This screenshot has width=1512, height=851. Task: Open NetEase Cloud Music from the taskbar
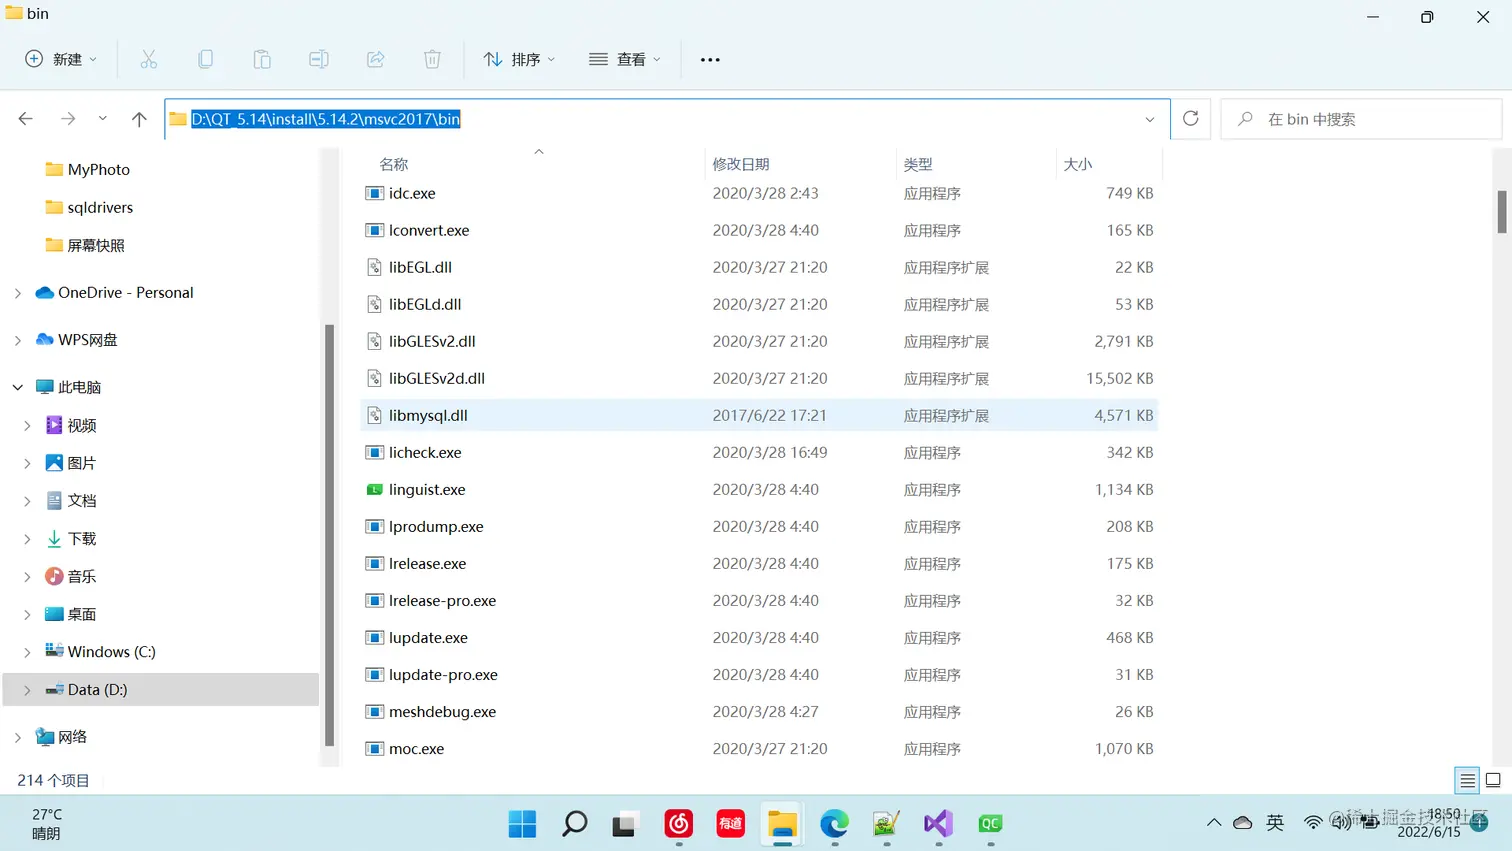(678, 824)
